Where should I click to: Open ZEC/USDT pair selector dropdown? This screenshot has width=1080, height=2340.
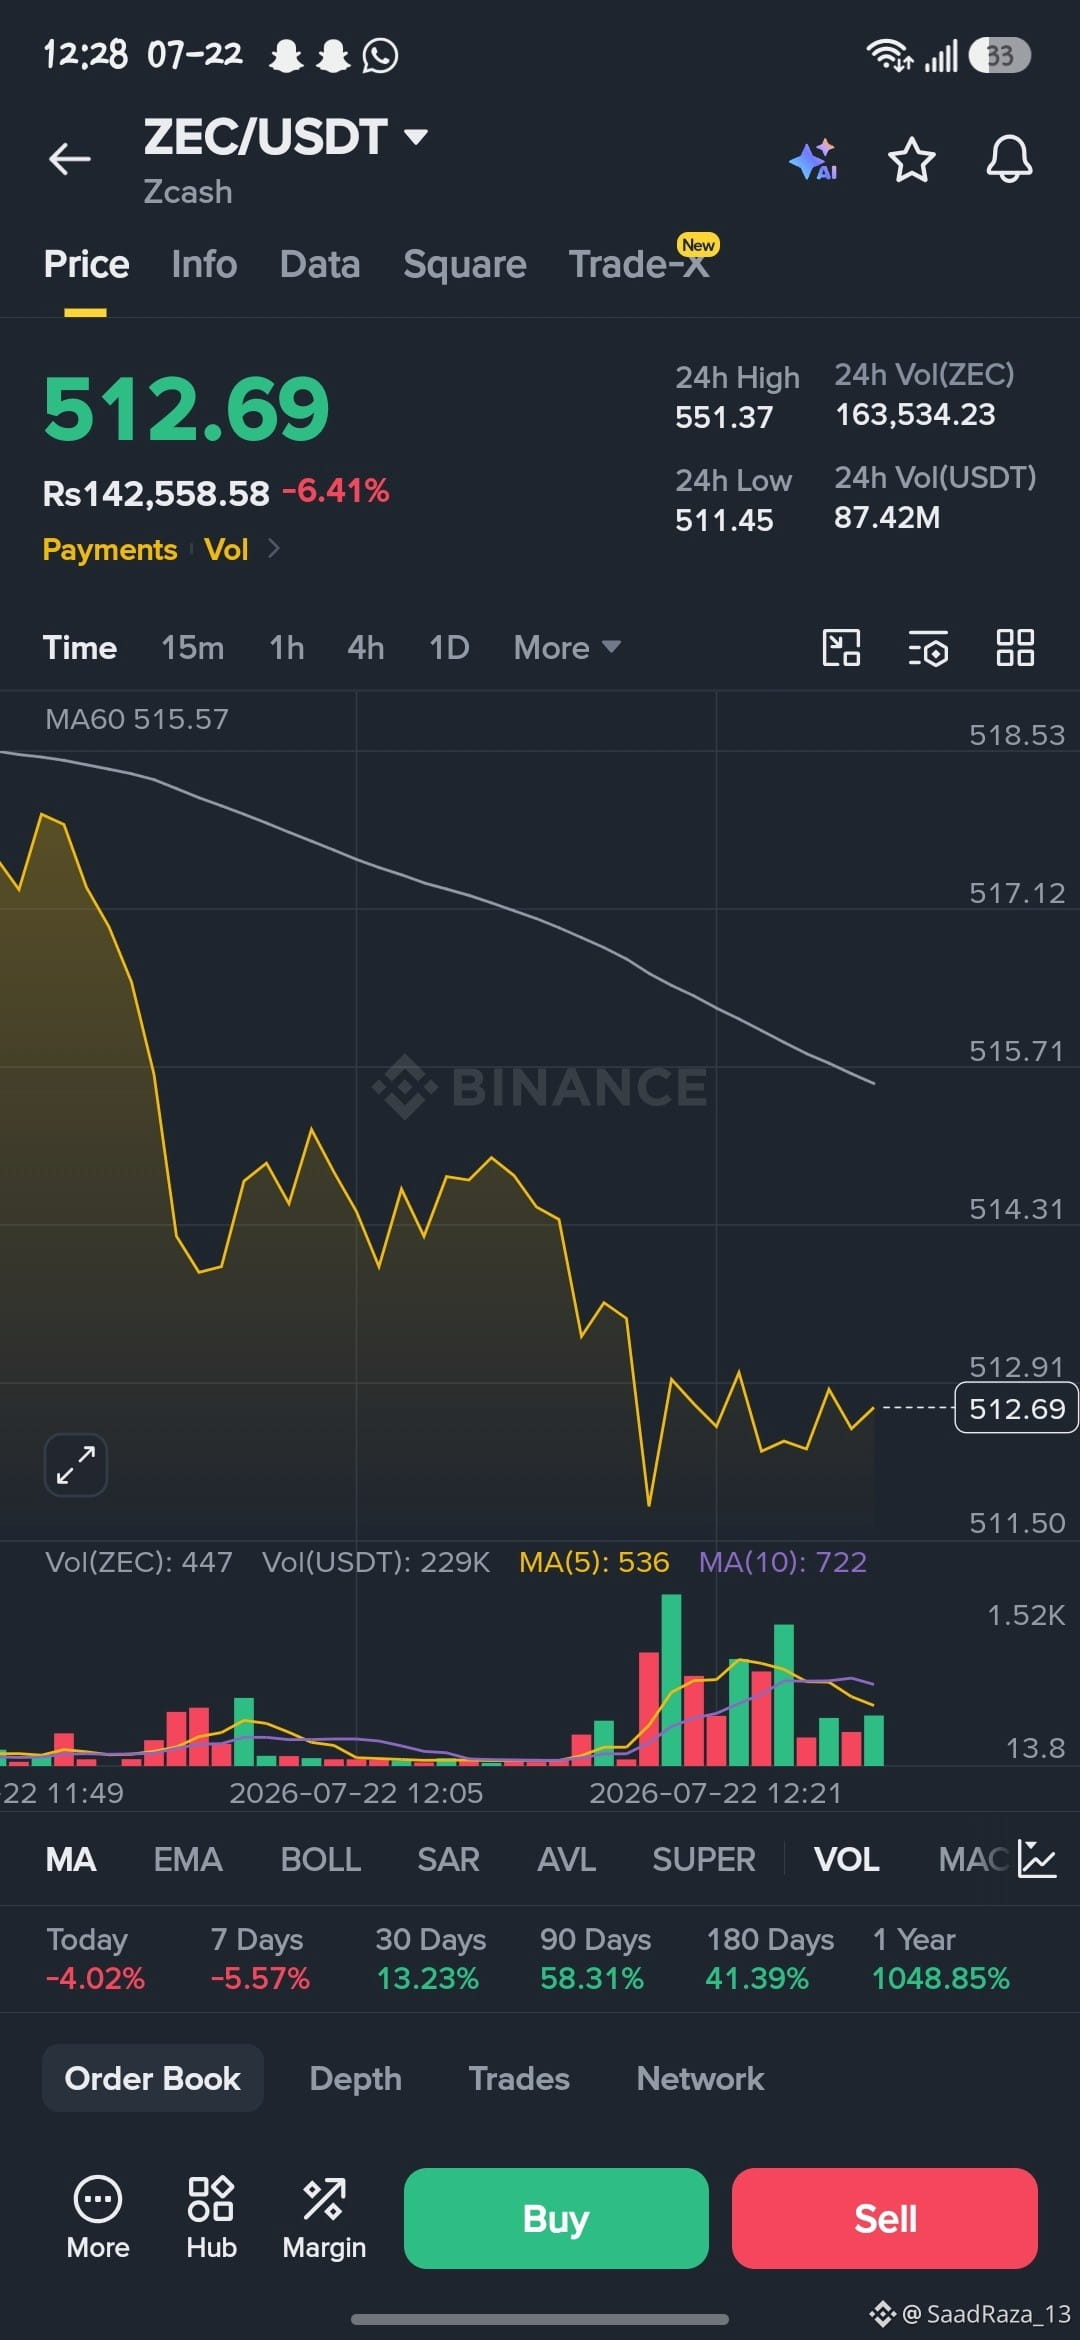click(286, 137)
